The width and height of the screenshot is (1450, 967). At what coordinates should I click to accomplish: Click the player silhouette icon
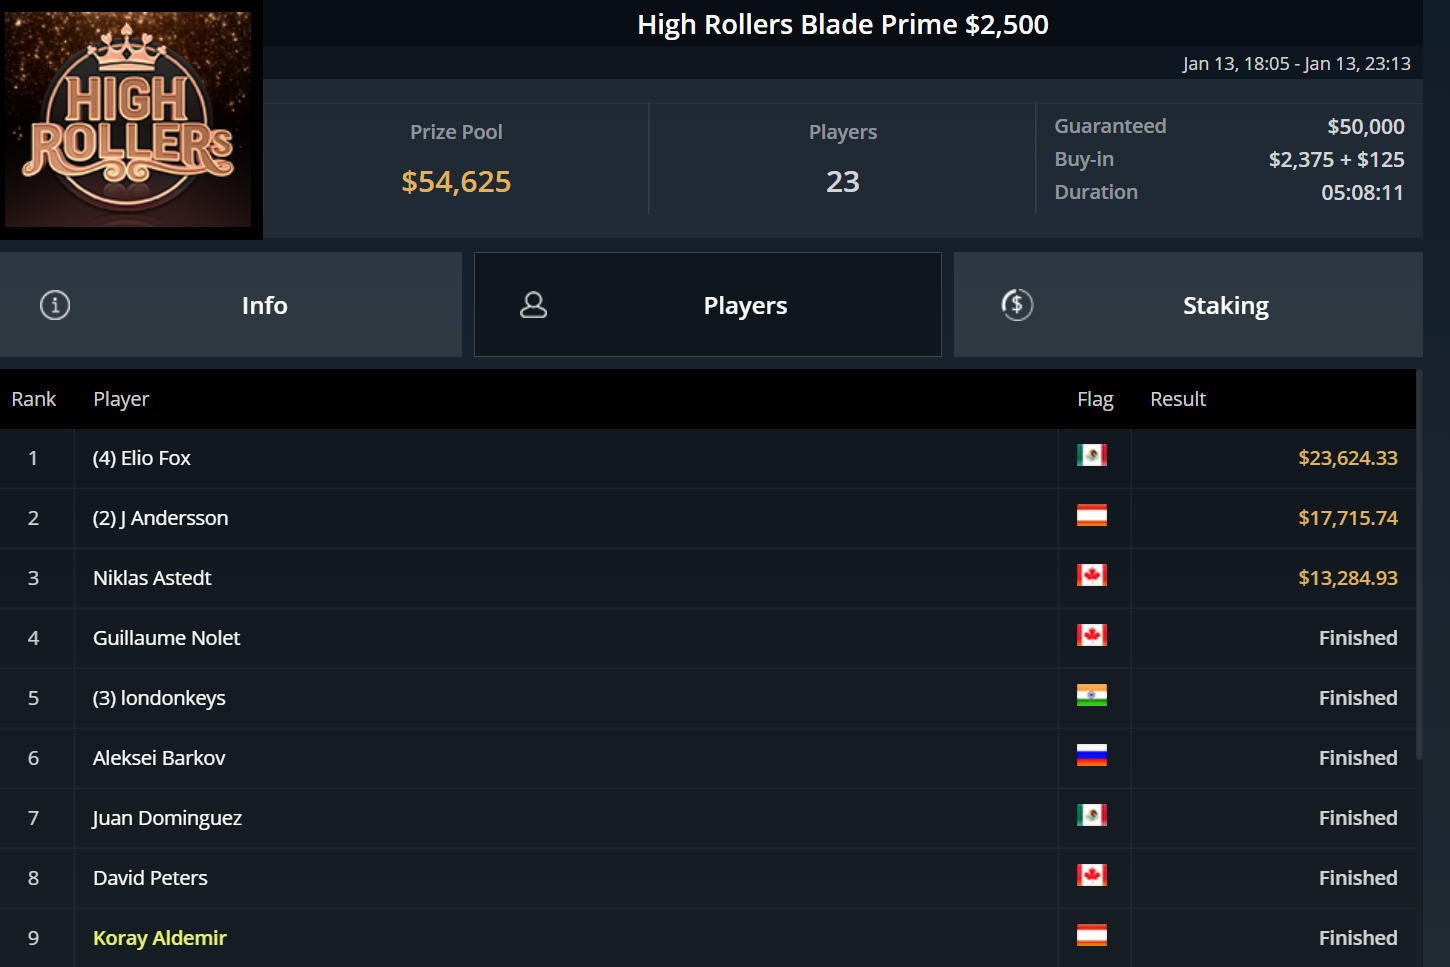click(x=534, y=305)
